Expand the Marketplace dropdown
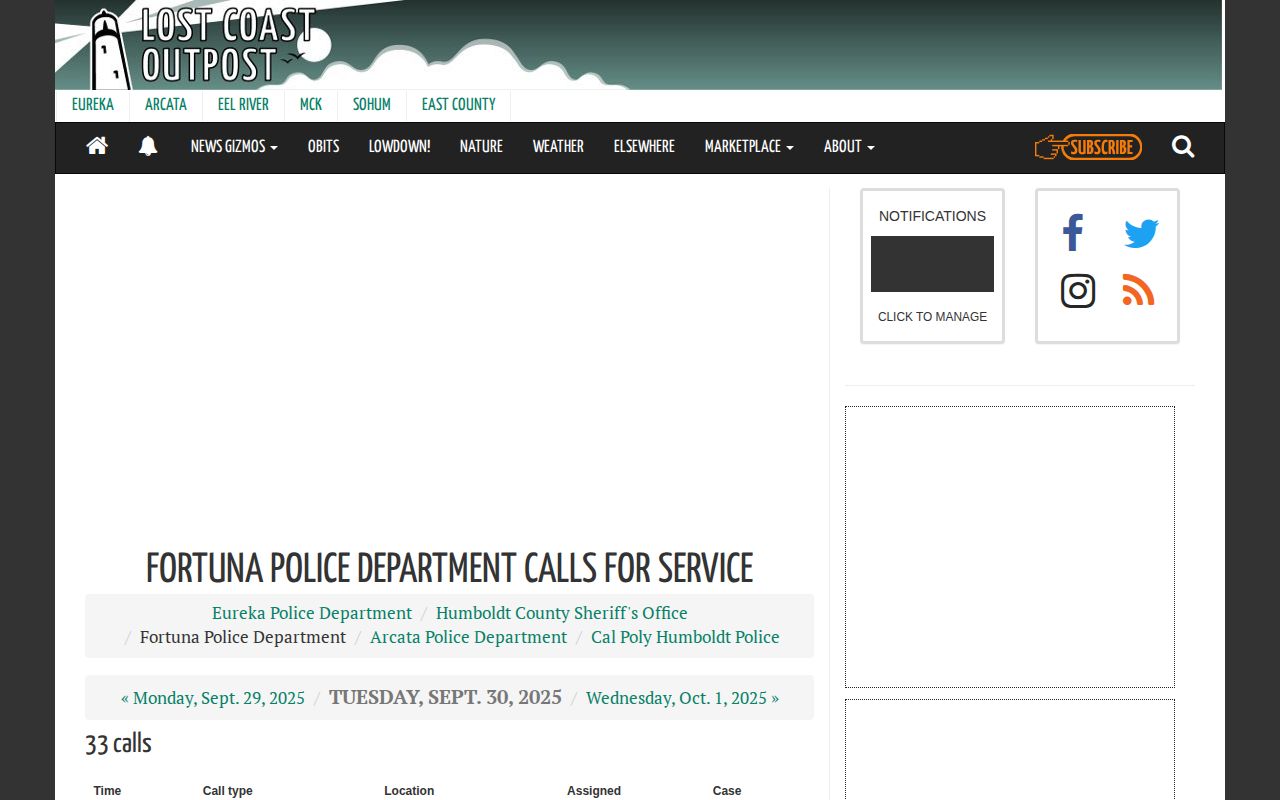This screenshot has width=1280, height=800. 749,146
